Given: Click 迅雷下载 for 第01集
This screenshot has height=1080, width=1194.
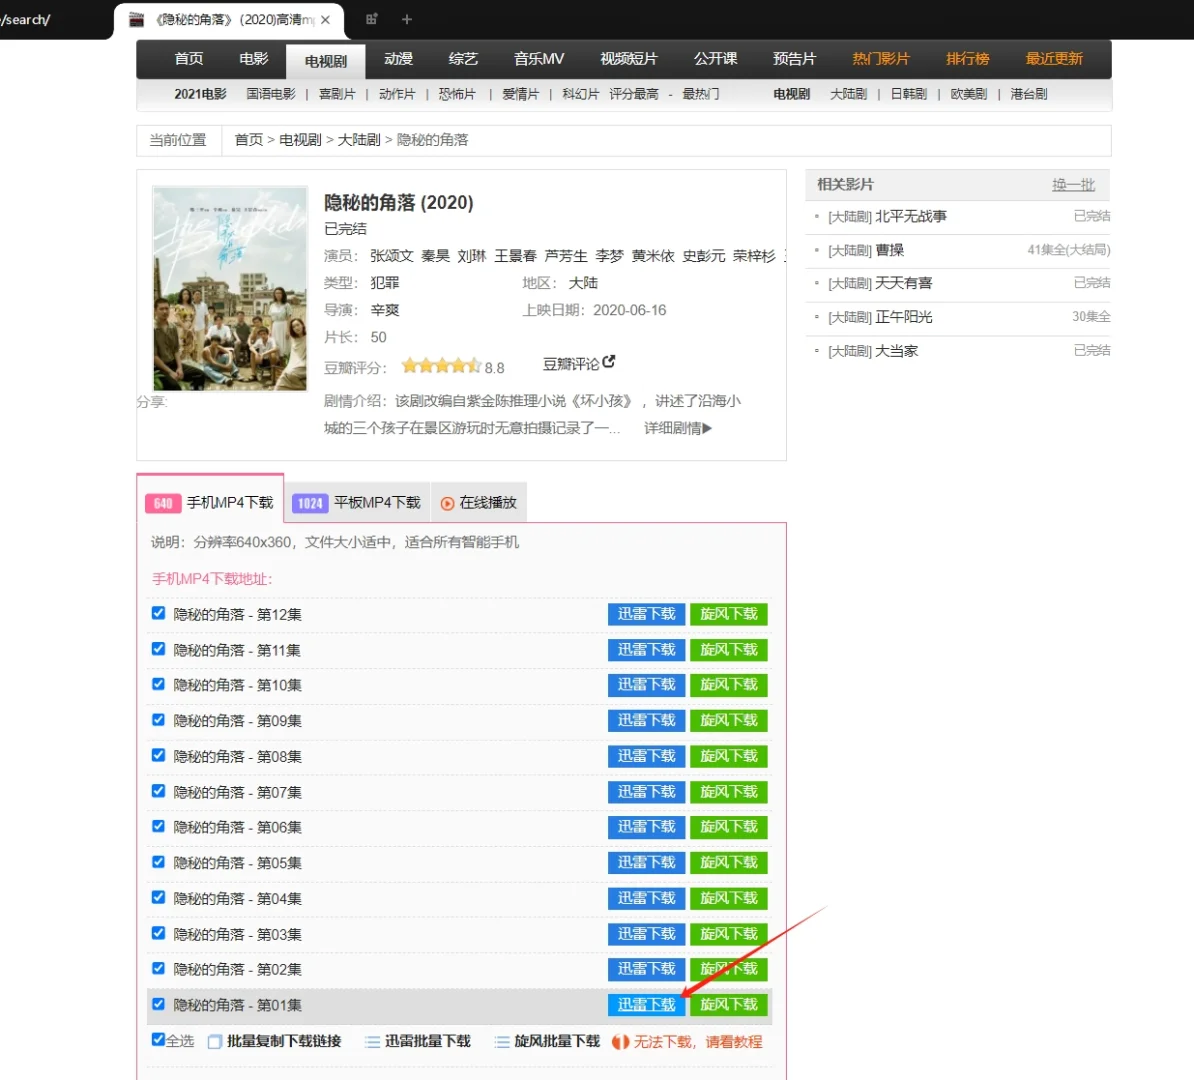Looking at the screenshot, I should point(646,1005).
